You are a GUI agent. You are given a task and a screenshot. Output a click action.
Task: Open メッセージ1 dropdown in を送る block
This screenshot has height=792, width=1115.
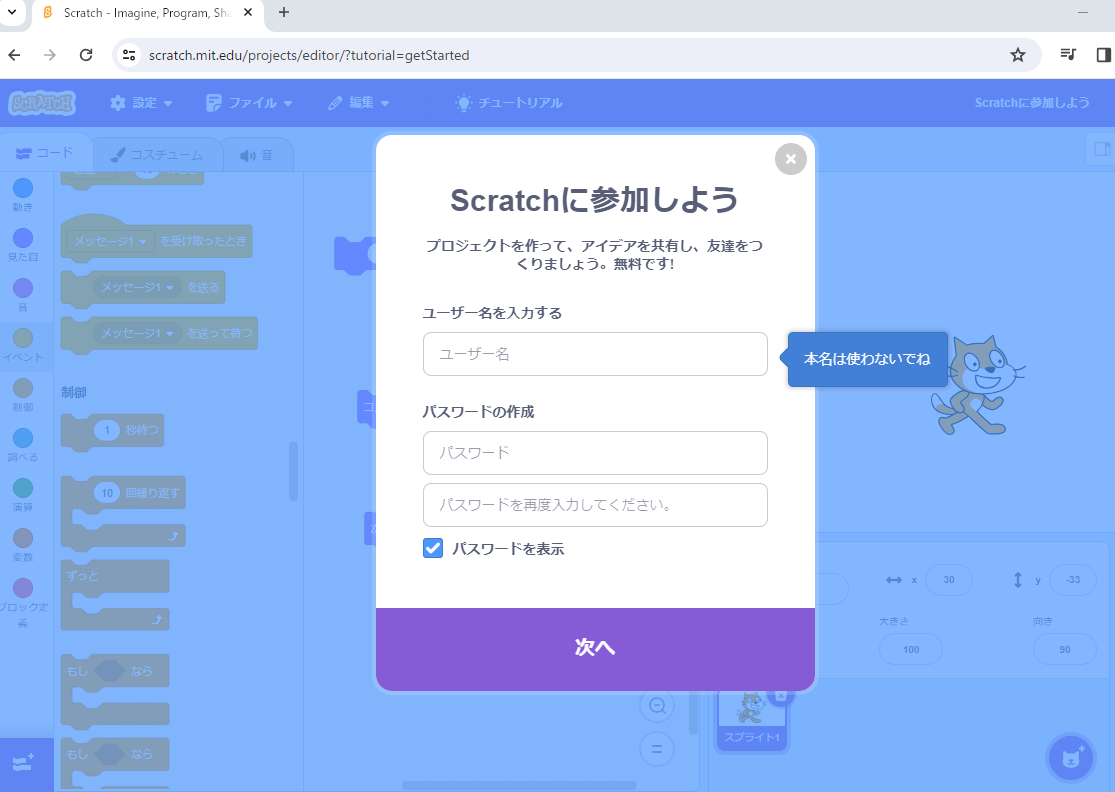pyautogui.click(x=137, y=287)
